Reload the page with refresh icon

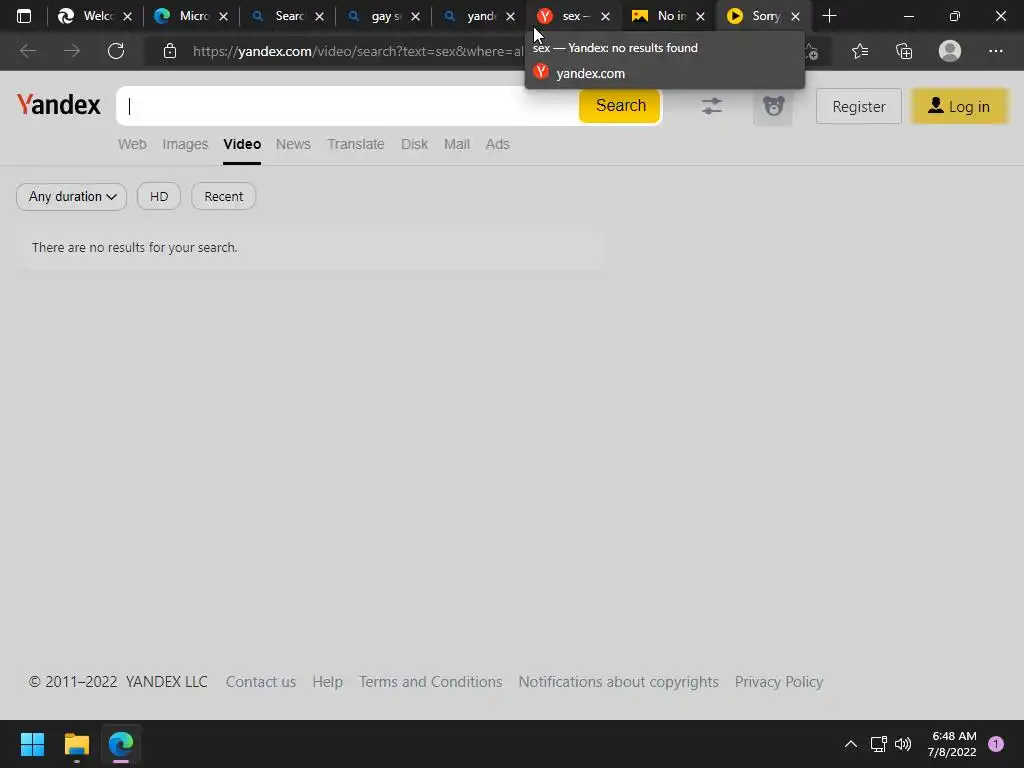(116, 51)
